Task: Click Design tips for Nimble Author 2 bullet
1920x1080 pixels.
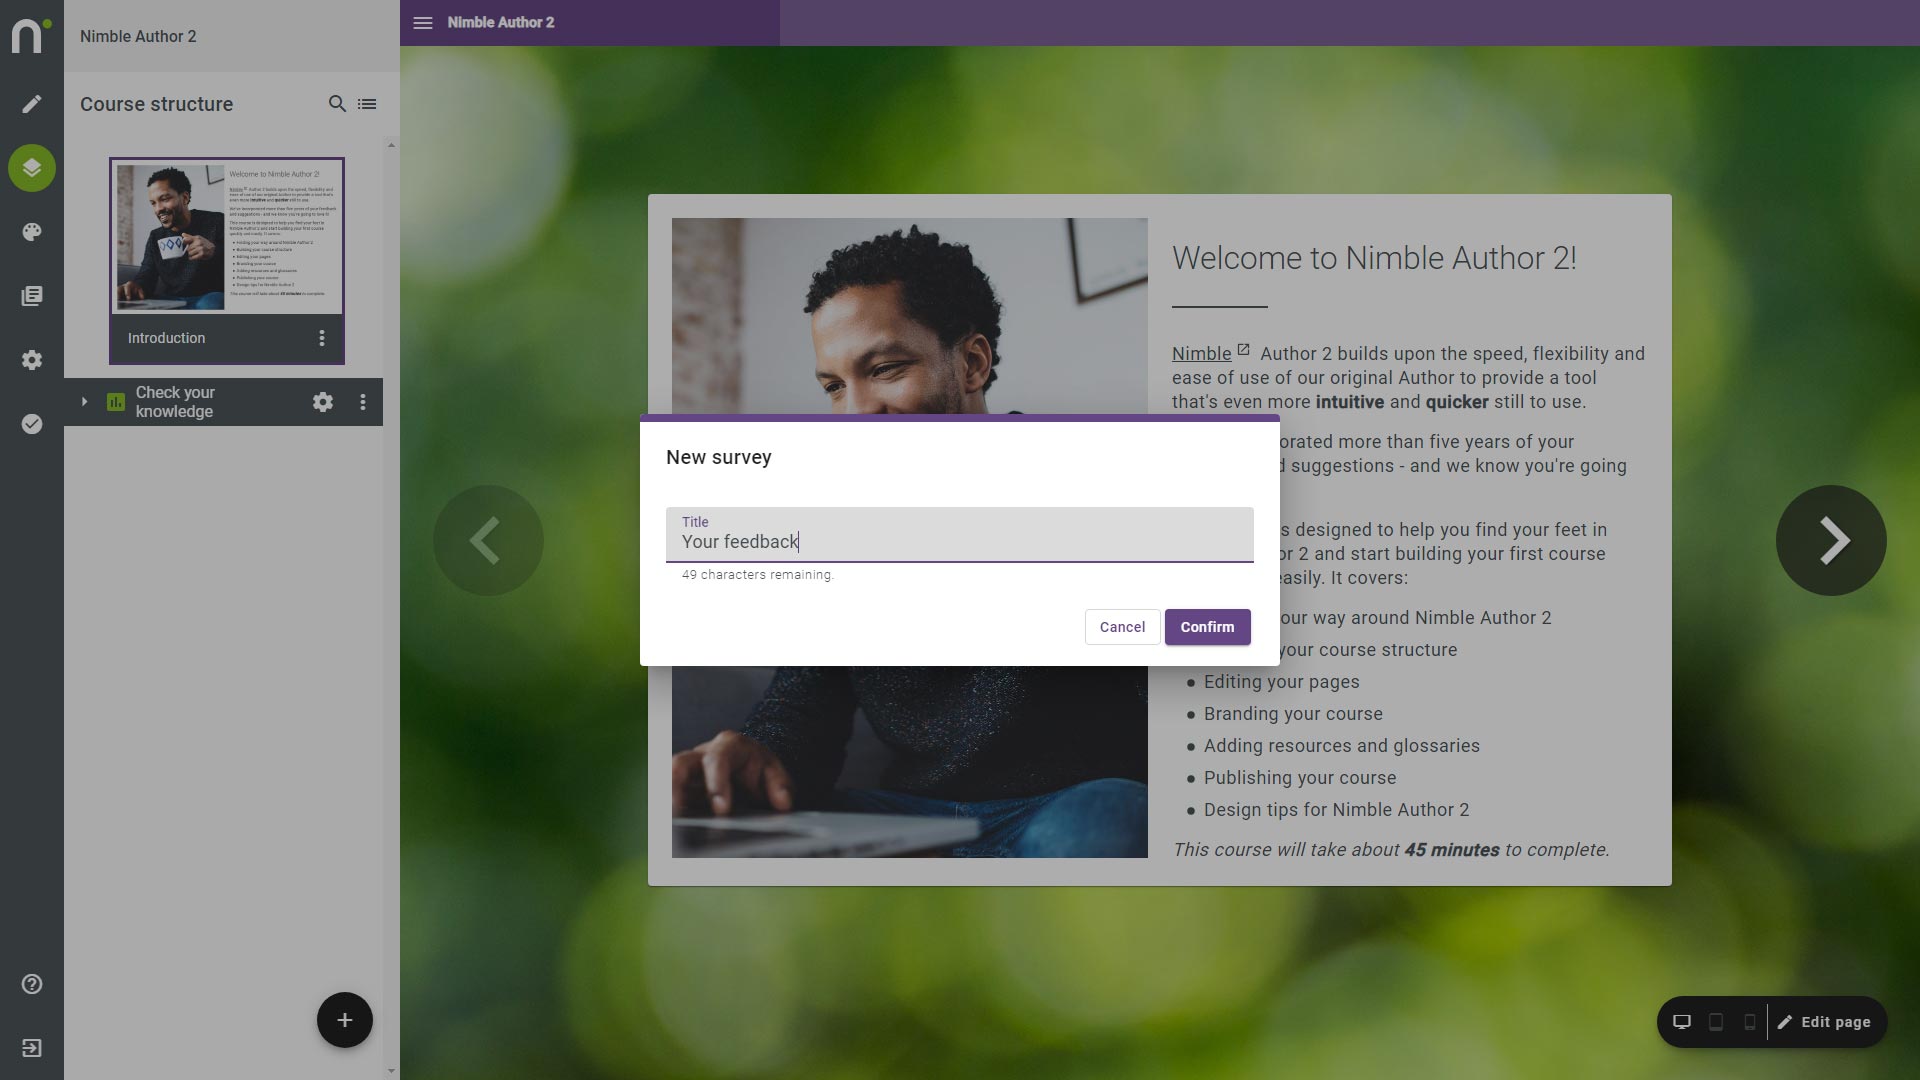Action: coord(1336,810)
